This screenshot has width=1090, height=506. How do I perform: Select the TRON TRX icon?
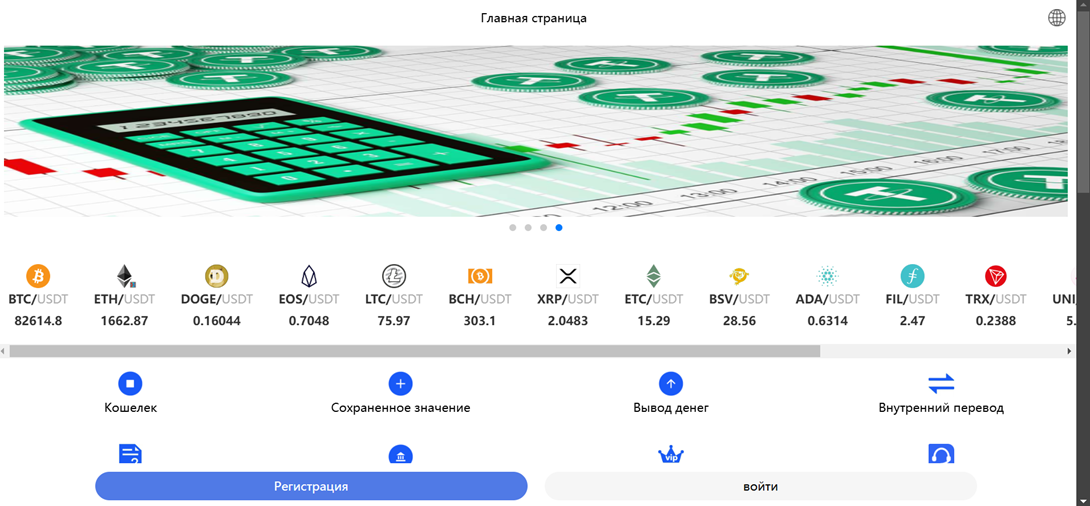[995, 276]
